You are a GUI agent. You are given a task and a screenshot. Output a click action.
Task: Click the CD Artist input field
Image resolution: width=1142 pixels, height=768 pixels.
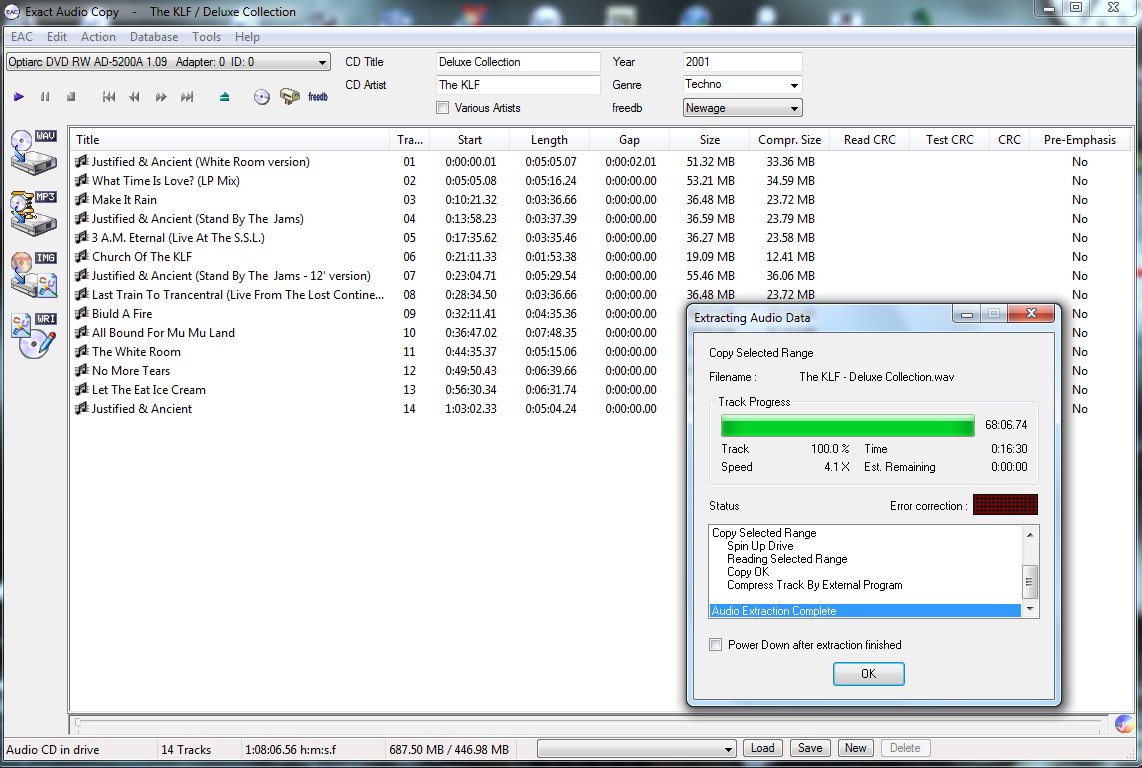click(x=518, y=85)
